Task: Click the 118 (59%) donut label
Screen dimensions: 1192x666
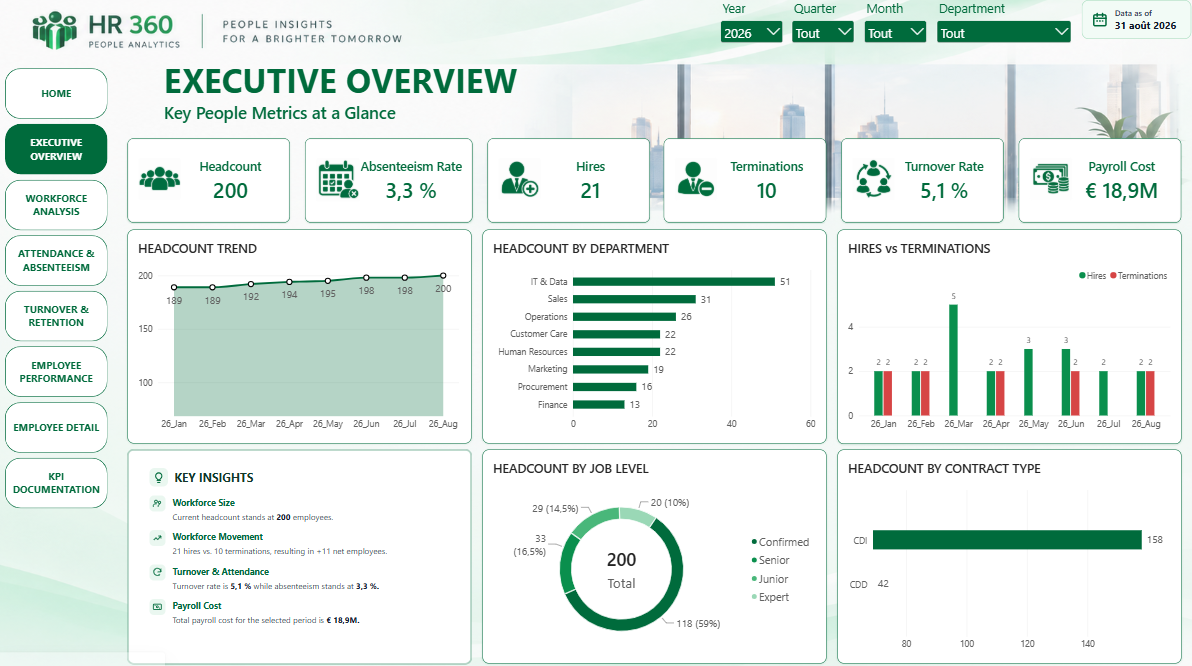Action: [698, 623]
